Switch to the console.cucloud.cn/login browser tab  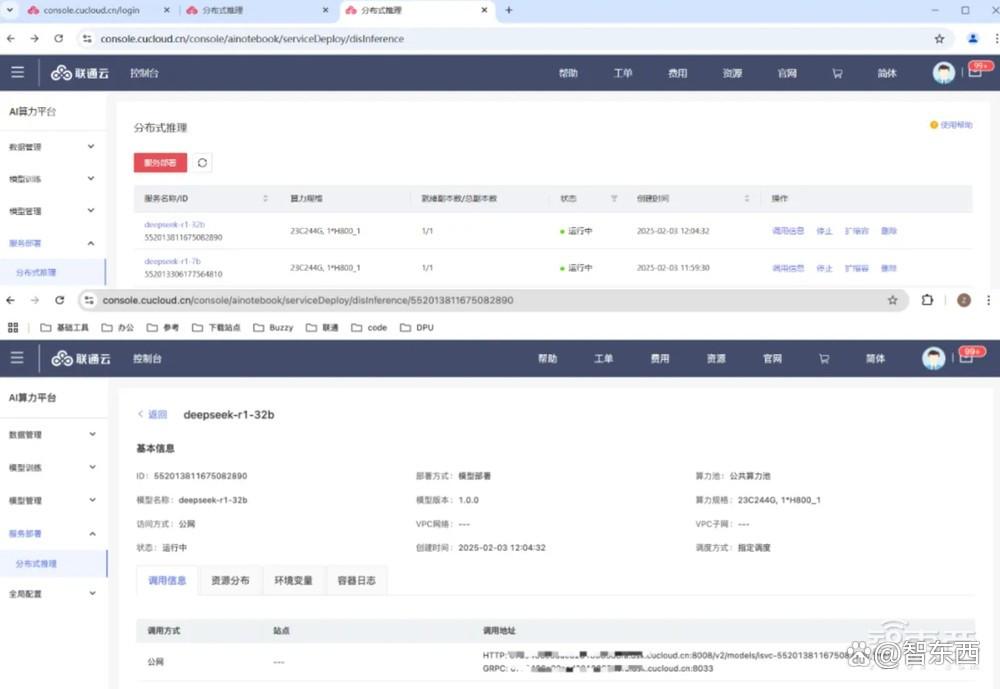pos(91,10)
